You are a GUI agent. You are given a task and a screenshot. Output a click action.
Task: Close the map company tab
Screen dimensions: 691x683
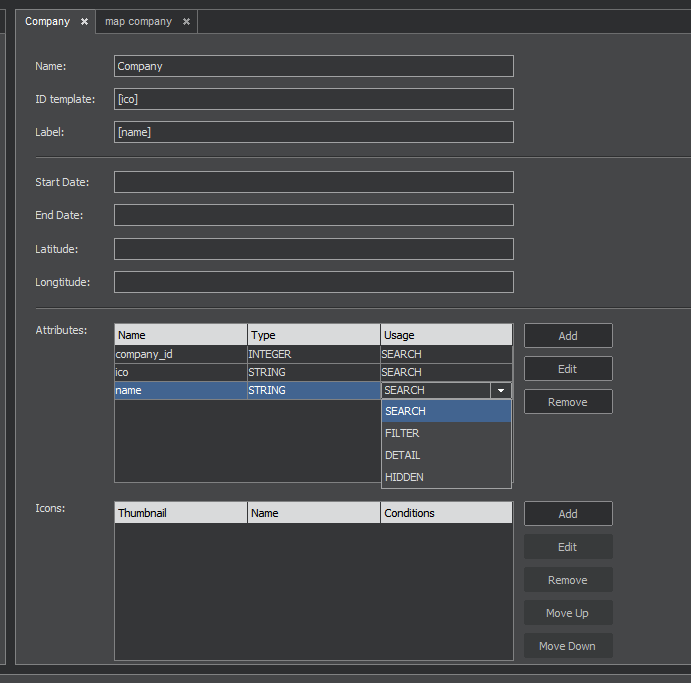coord(186,22)
